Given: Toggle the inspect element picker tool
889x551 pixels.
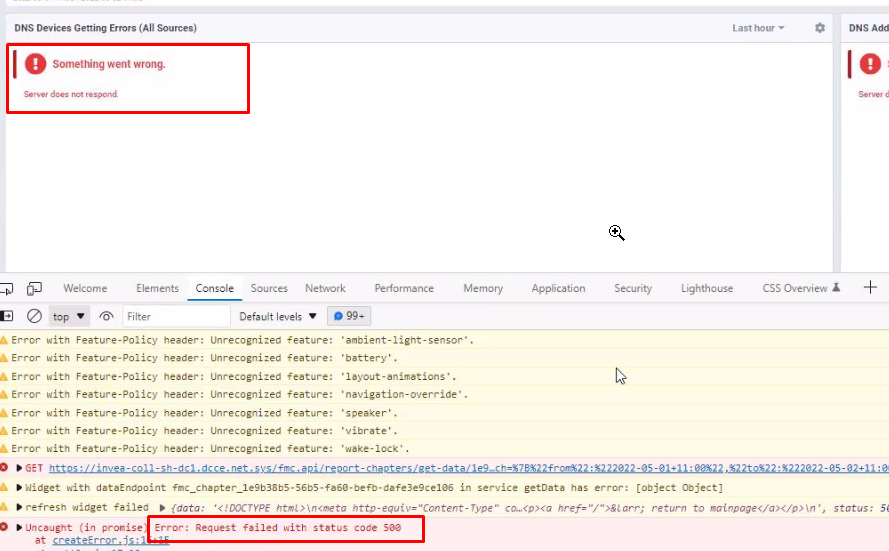Looking at the screenshot, I should (x=7, y=289).
